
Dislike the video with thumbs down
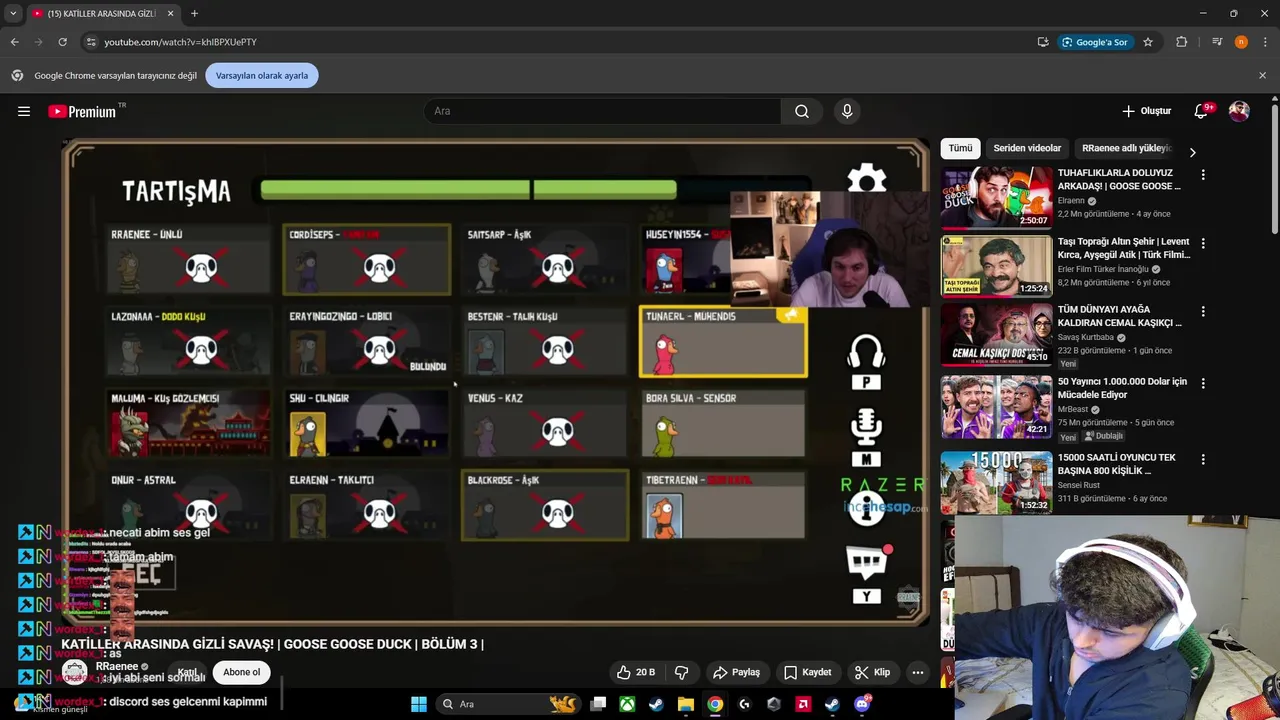(682, 672)
